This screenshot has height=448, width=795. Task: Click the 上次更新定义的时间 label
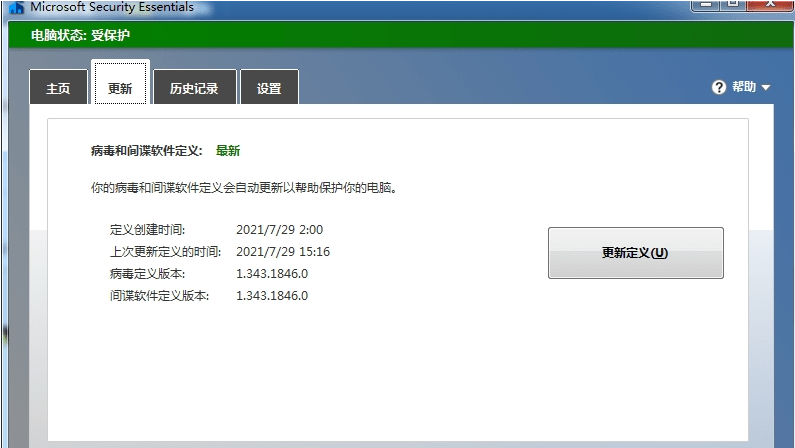pyautogui.click(x=165, y=251)
